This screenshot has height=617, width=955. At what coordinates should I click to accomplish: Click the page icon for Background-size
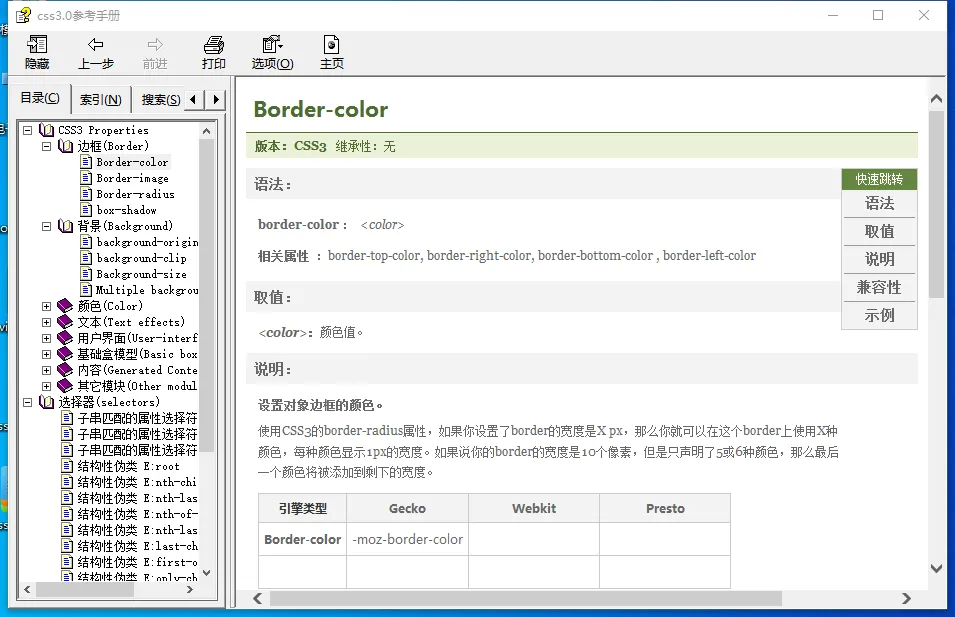click(86, 274)
